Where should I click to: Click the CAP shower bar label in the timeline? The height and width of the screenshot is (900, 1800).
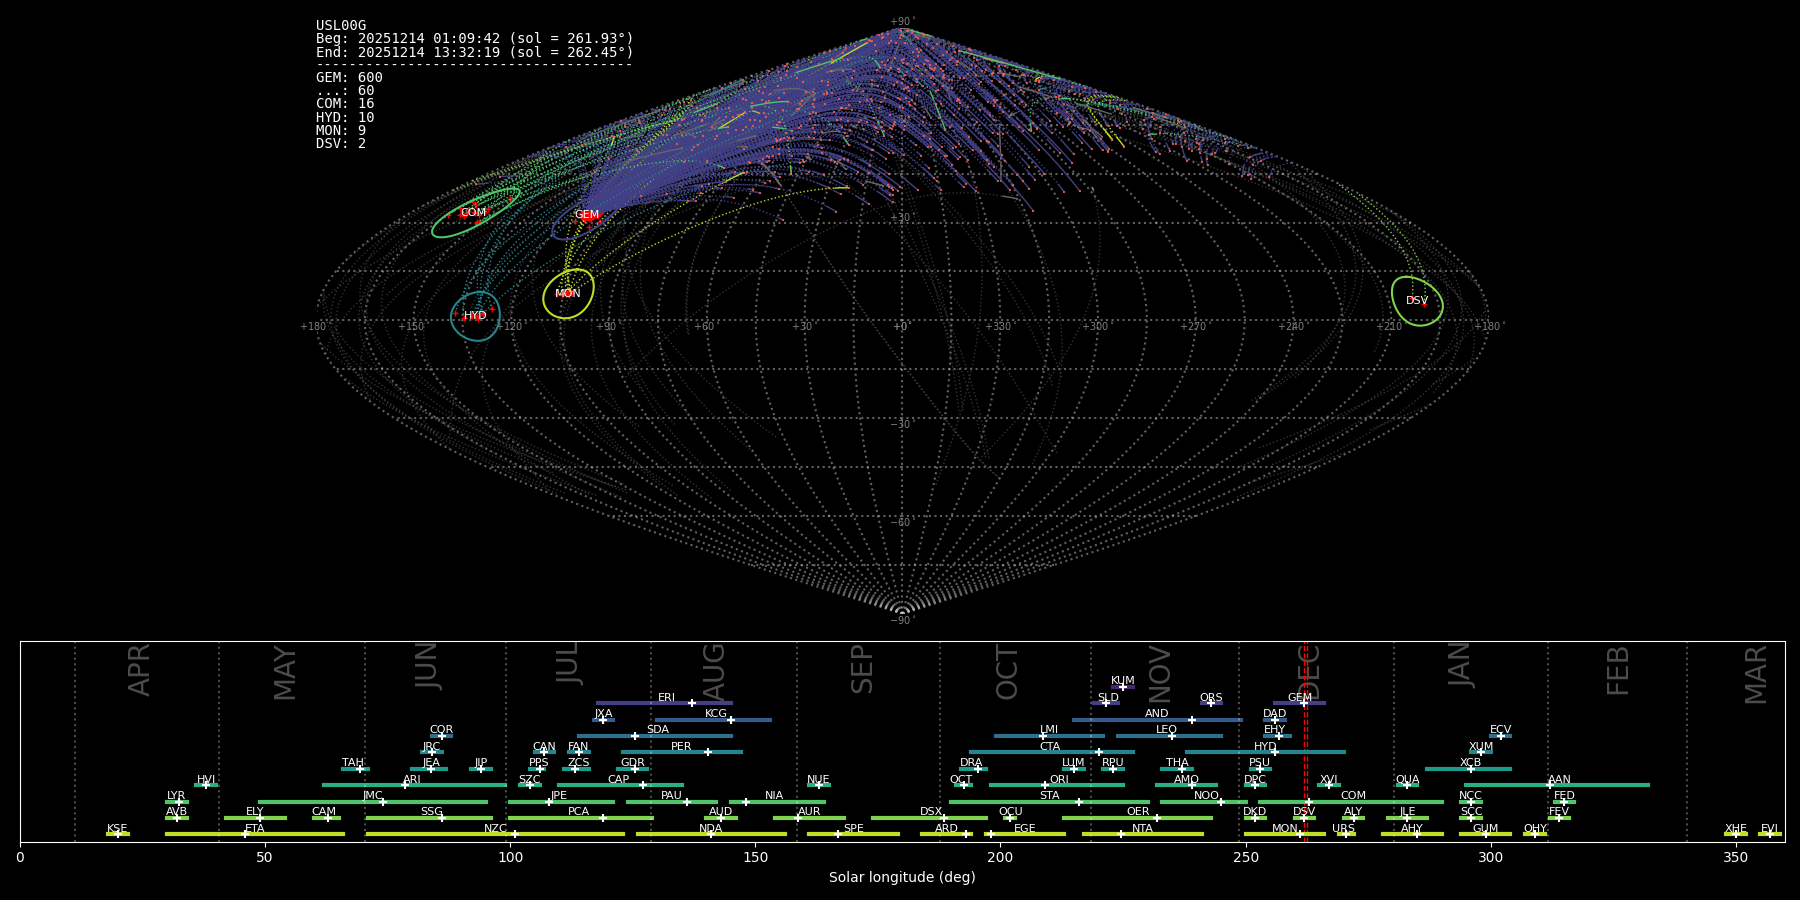pyautogui.click(x=619, y=780)
